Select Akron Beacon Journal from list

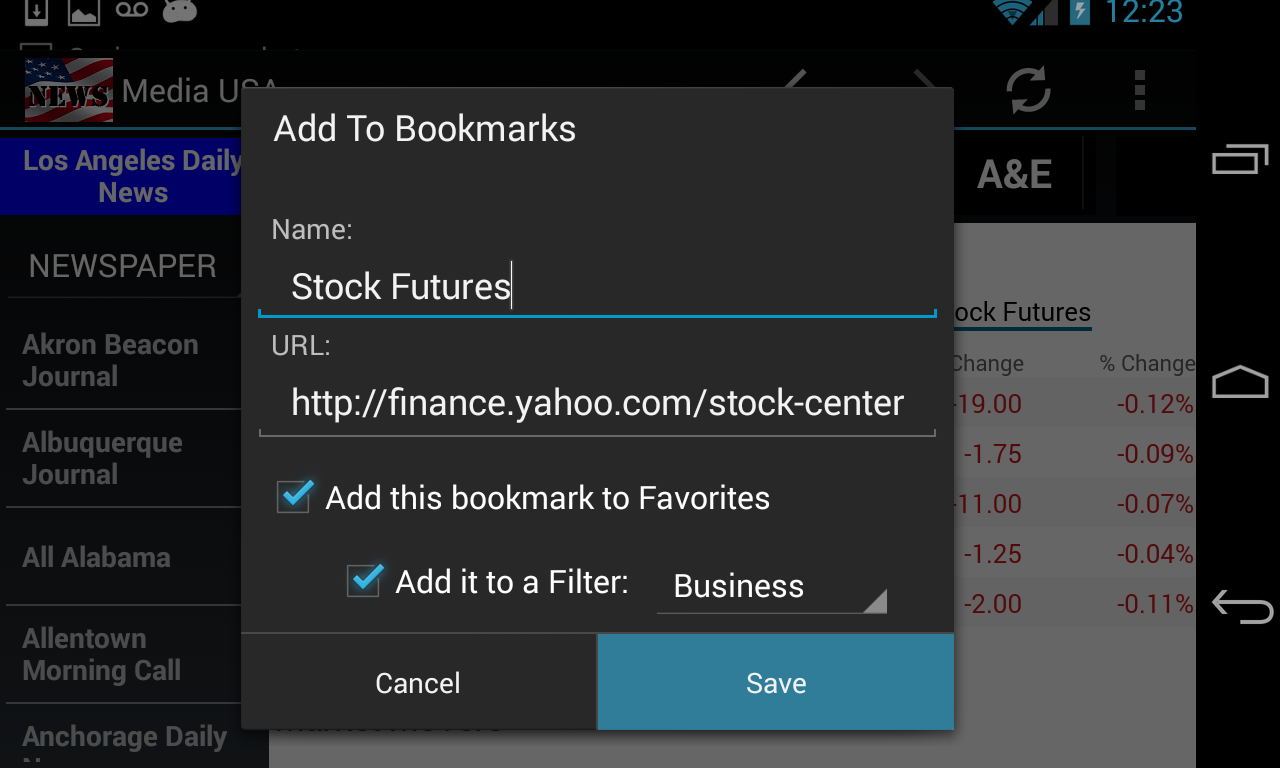tap(110, 360)
